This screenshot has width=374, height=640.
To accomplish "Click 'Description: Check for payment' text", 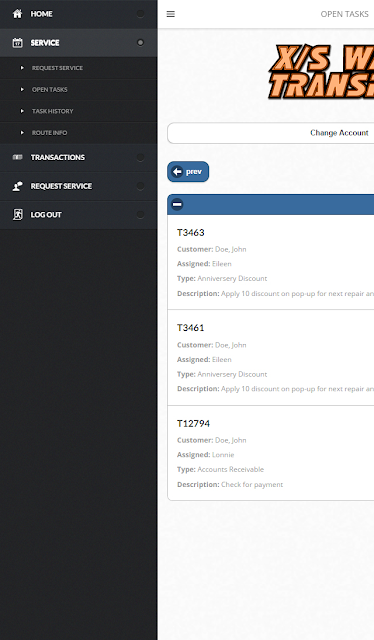I will [x=230, y=484].
